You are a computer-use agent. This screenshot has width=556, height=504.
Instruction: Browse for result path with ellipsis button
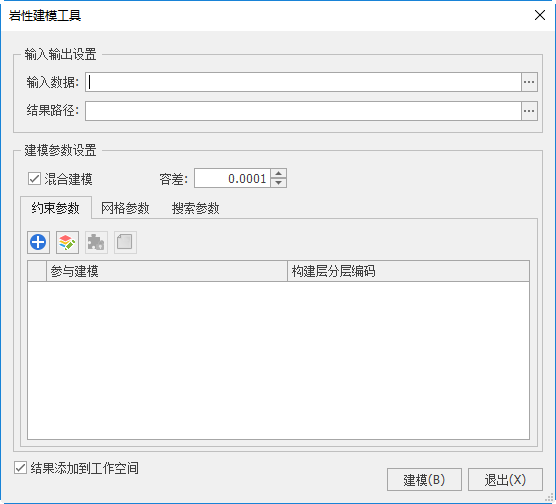[x=529, y=111]
